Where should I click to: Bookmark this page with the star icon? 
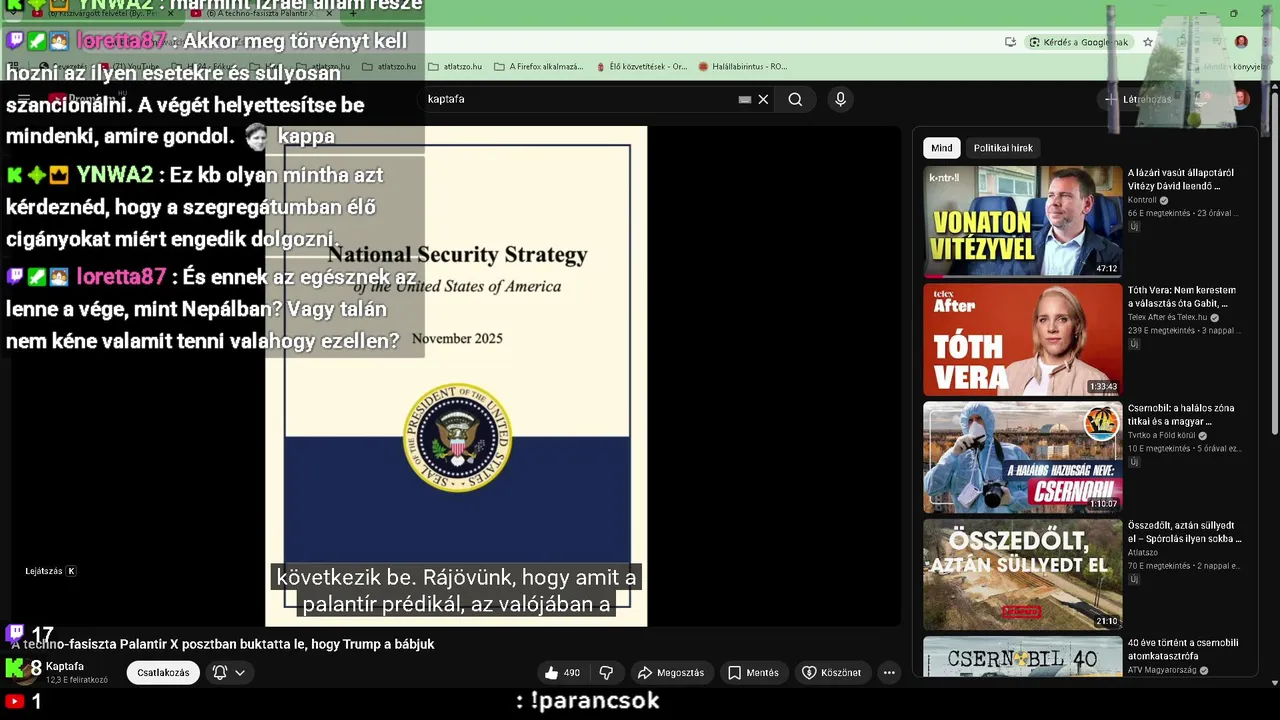[1148, 42]
